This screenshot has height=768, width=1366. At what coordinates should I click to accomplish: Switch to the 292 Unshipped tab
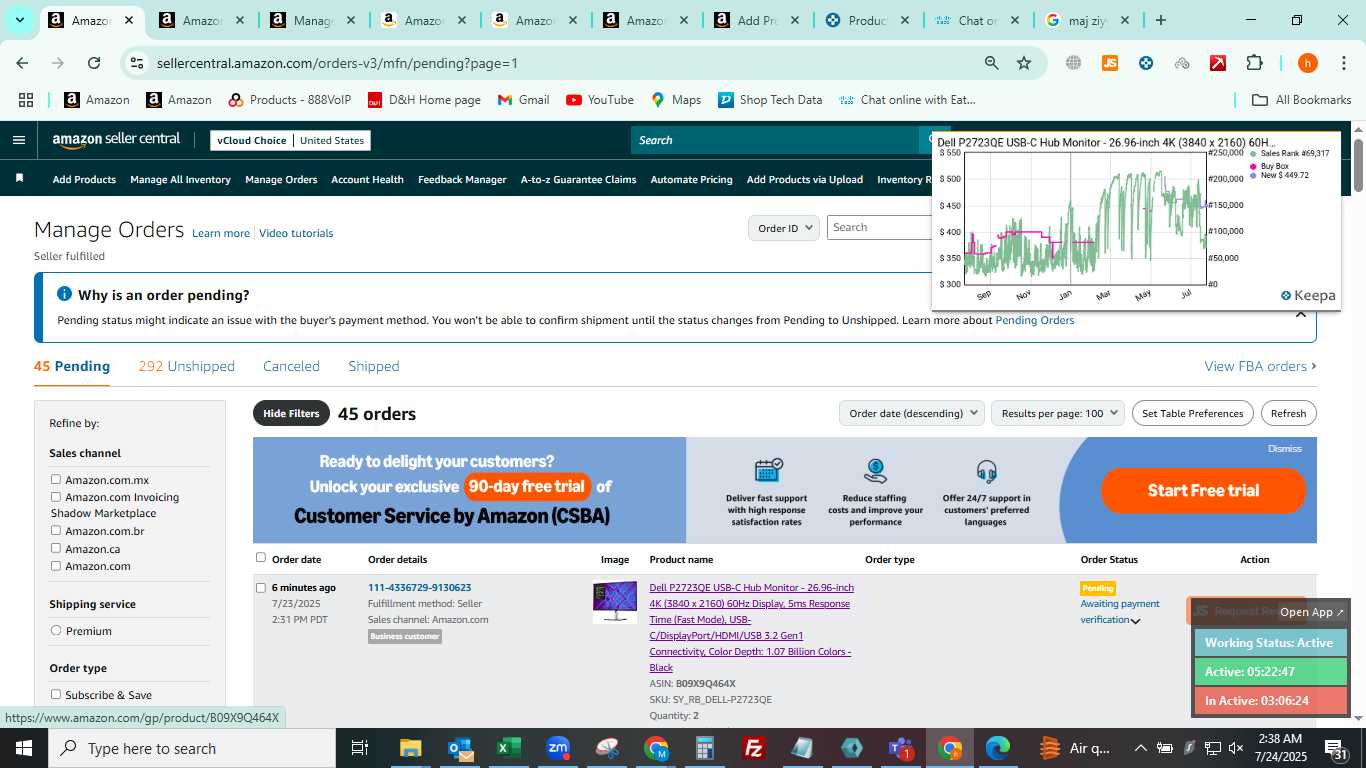coord(186,366)
